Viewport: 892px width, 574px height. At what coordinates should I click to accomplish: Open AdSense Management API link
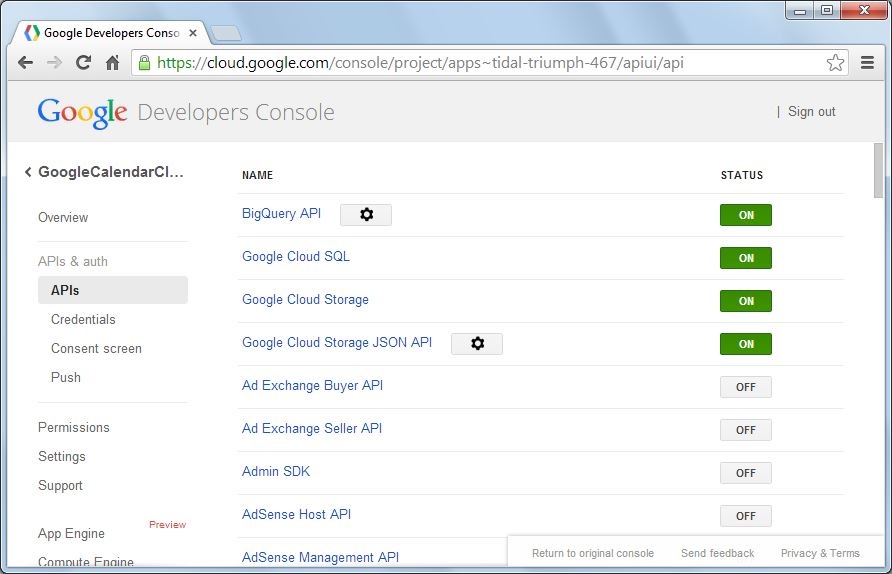point(320,557)
